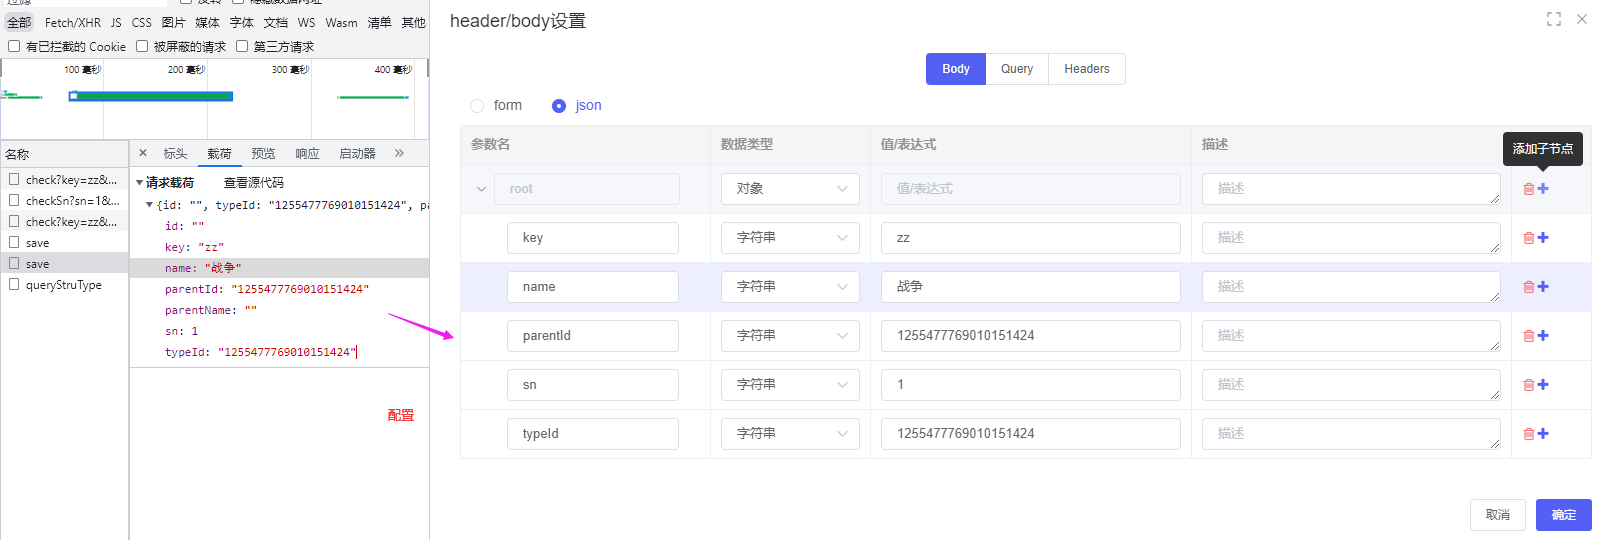This screenshot has width=1618, height=540.
Task: Open the data type dropdown for the name row
Action: coord(790,287)
